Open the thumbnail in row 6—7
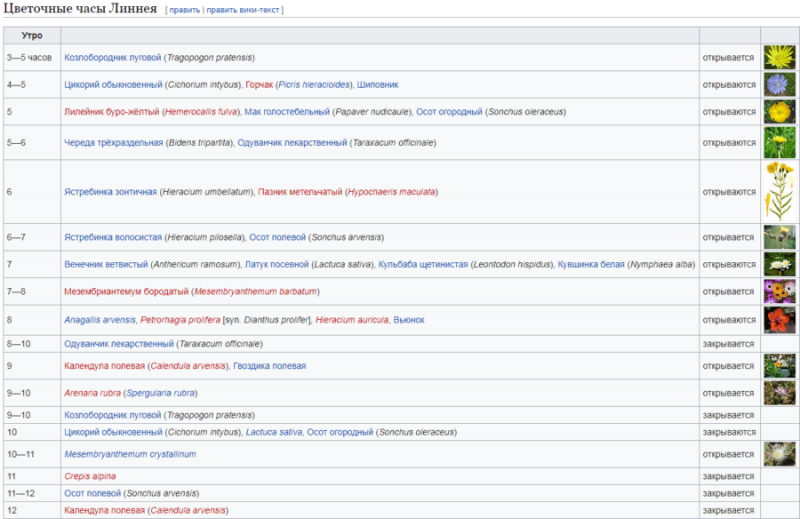This screenshot has width=800, height=519. click(x=780, y=237)
